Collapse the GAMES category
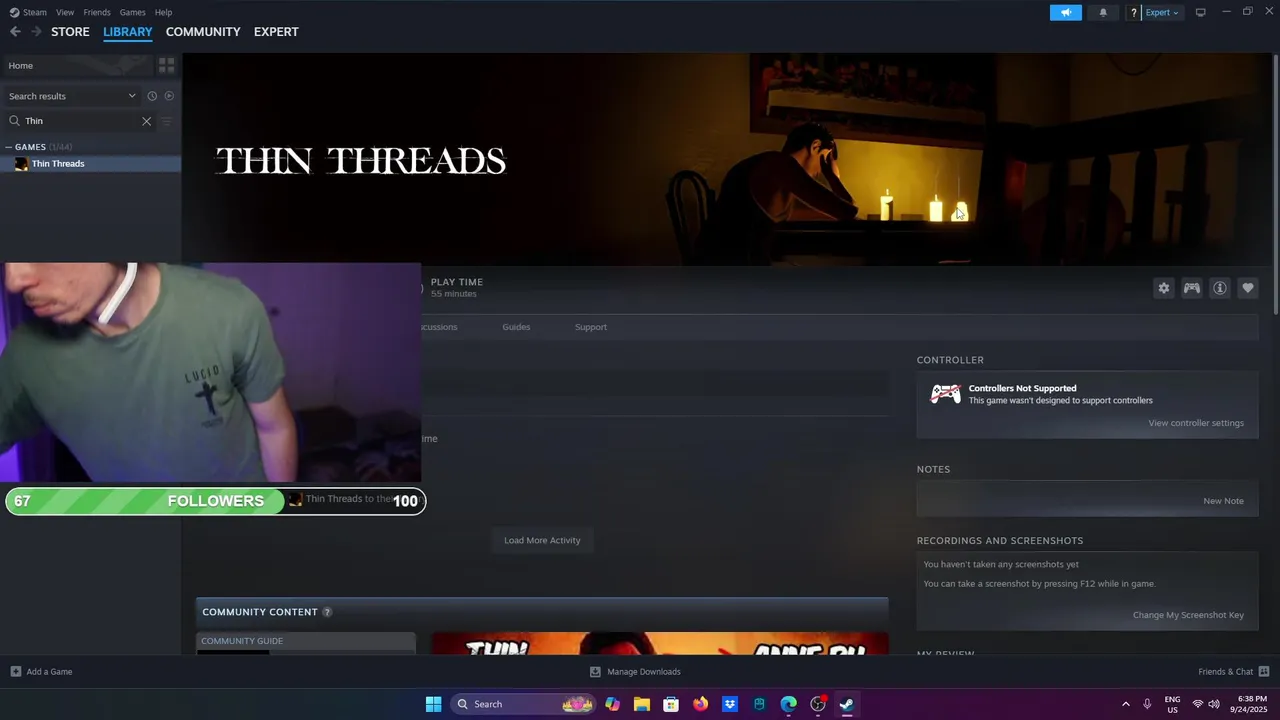The width and height of the screenshot is (1280, 720). click(x=10, y=147)
